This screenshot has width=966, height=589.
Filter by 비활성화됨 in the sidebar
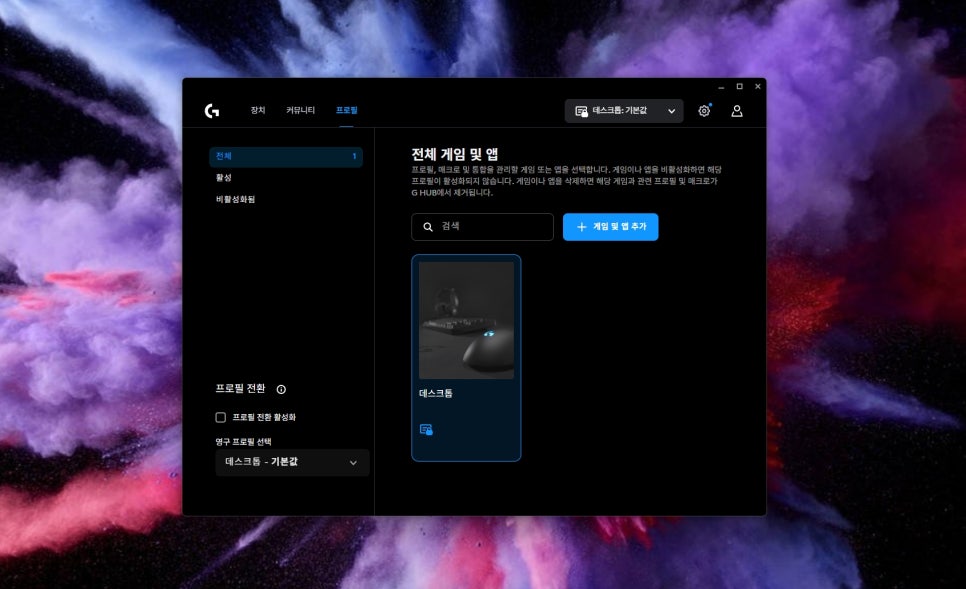(x=236, y=199)
